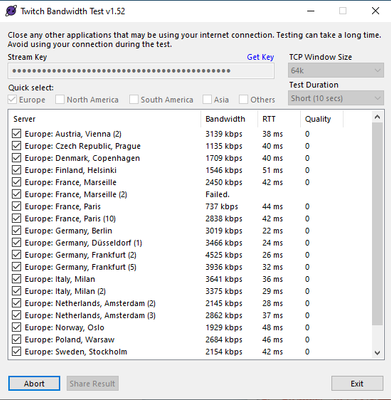Click the '4525 kbps' bandwidth value
Screen dimensions: 391x400
[x=224, y=255]
